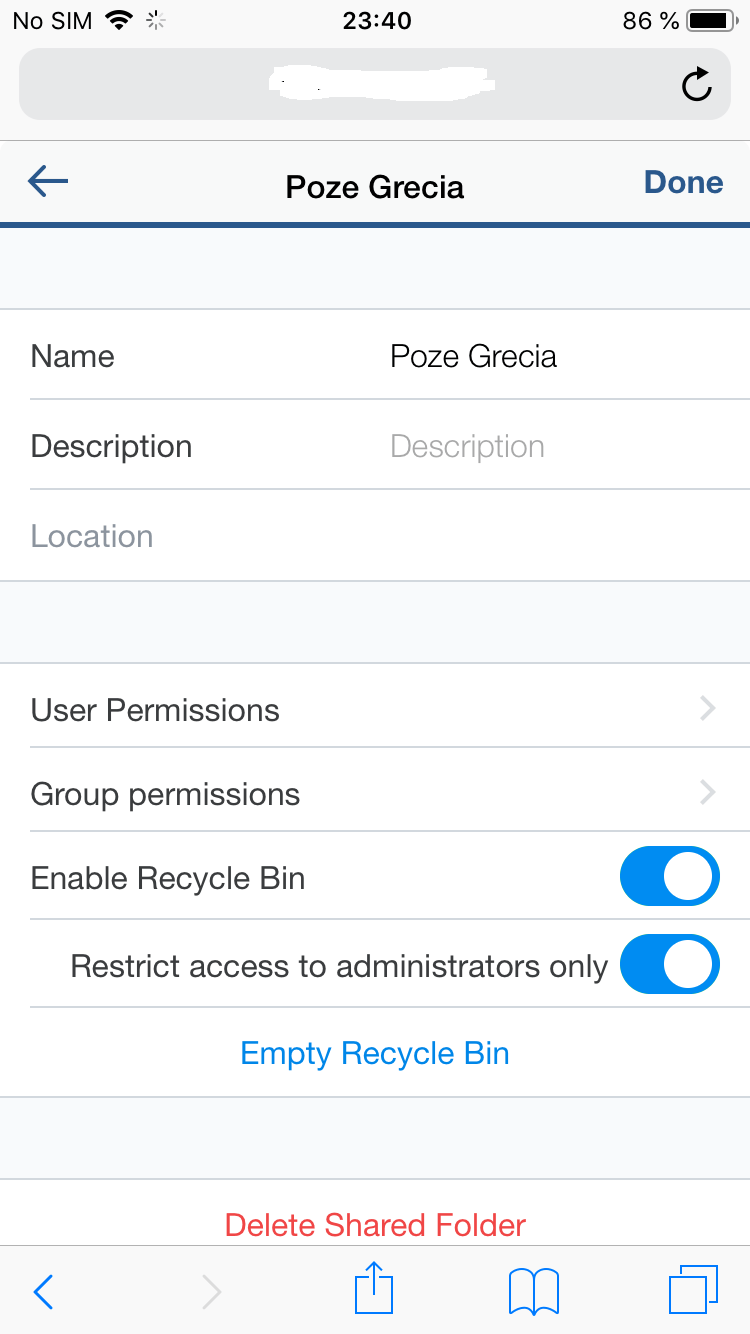Screen dimensions: 750x1334
Task: Tap the back arrow in header
Action: pos(48,181)
